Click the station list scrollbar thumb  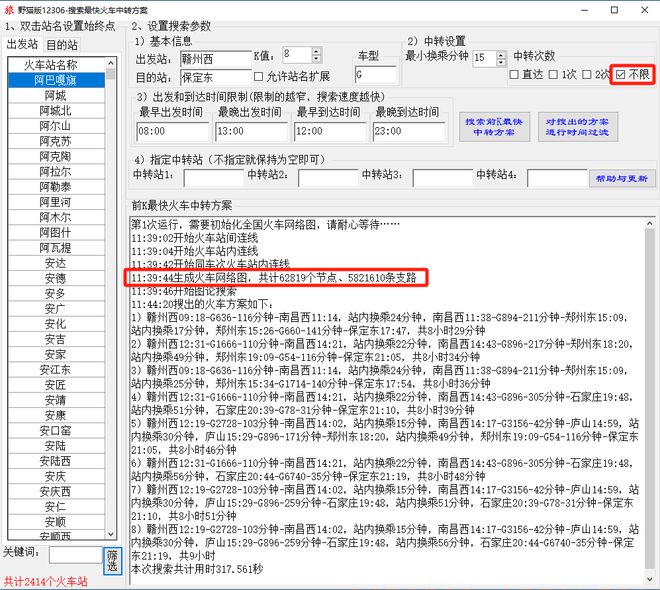pyautogui.click(x=111, y=74)
